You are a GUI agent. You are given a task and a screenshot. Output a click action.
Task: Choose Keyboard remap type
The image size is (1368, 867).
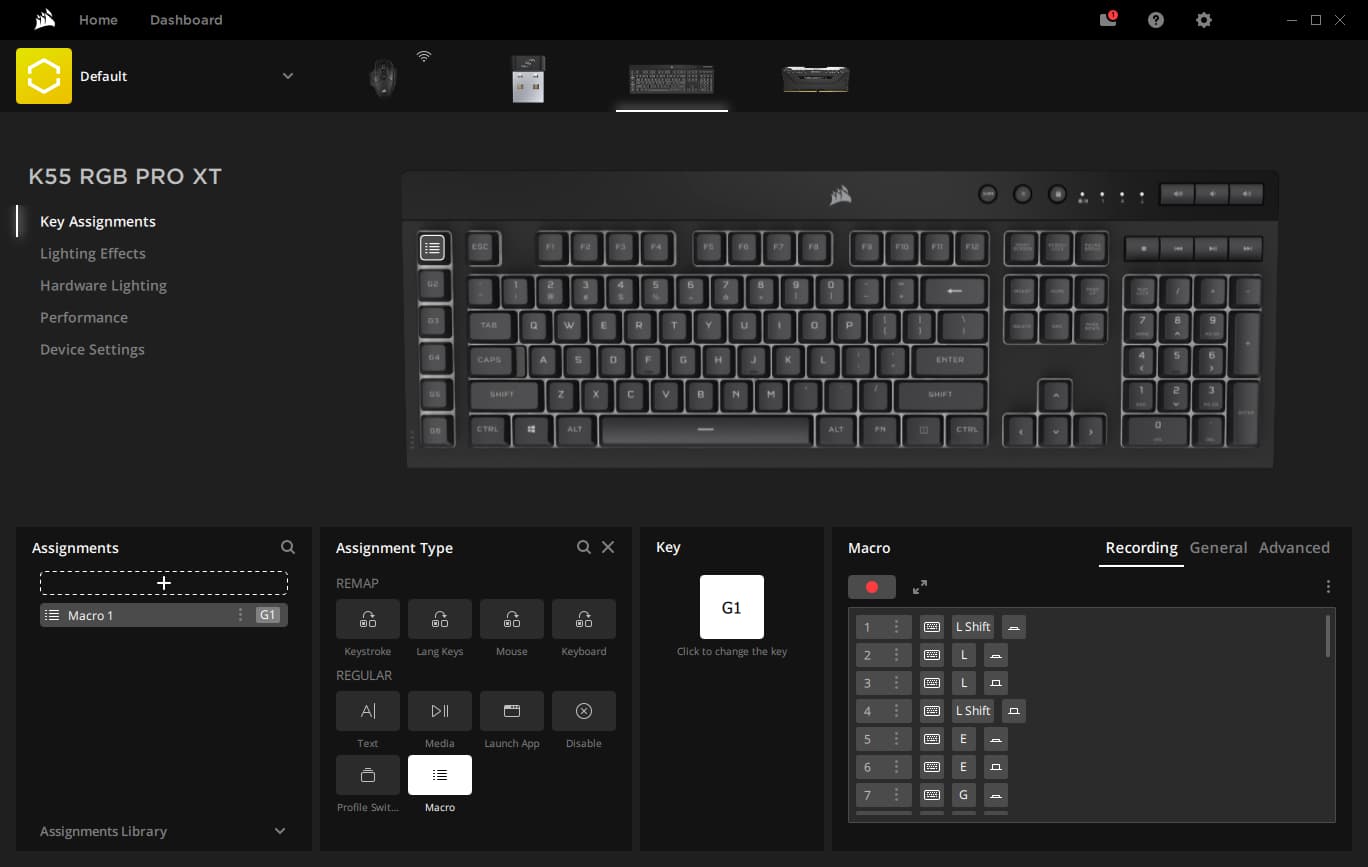point(584,619)
